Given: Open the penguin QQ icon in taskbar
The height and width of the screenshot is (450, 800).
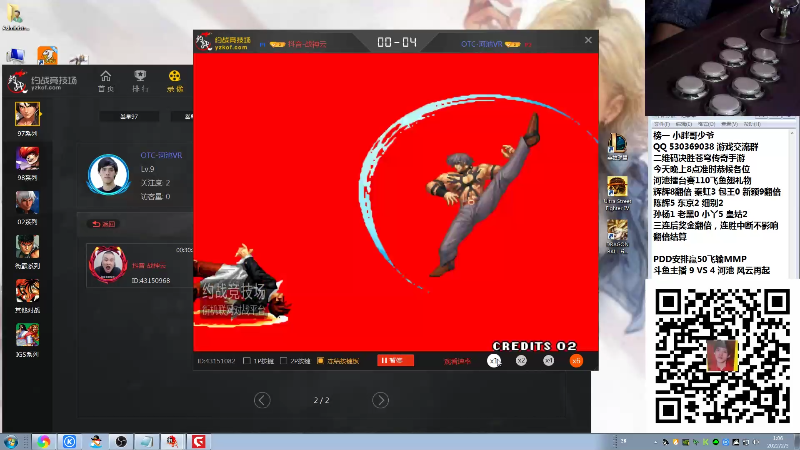Looking at the screenshot, I should coord(95,442).
